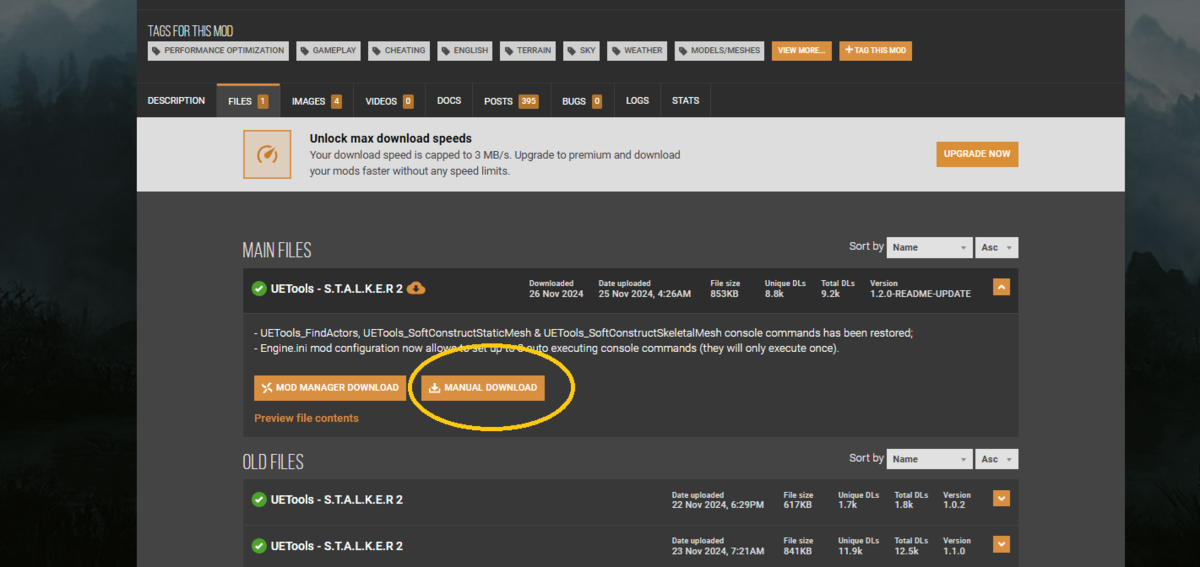Expand the UETools version 1.0.2 file entry

coord(1001,498)
